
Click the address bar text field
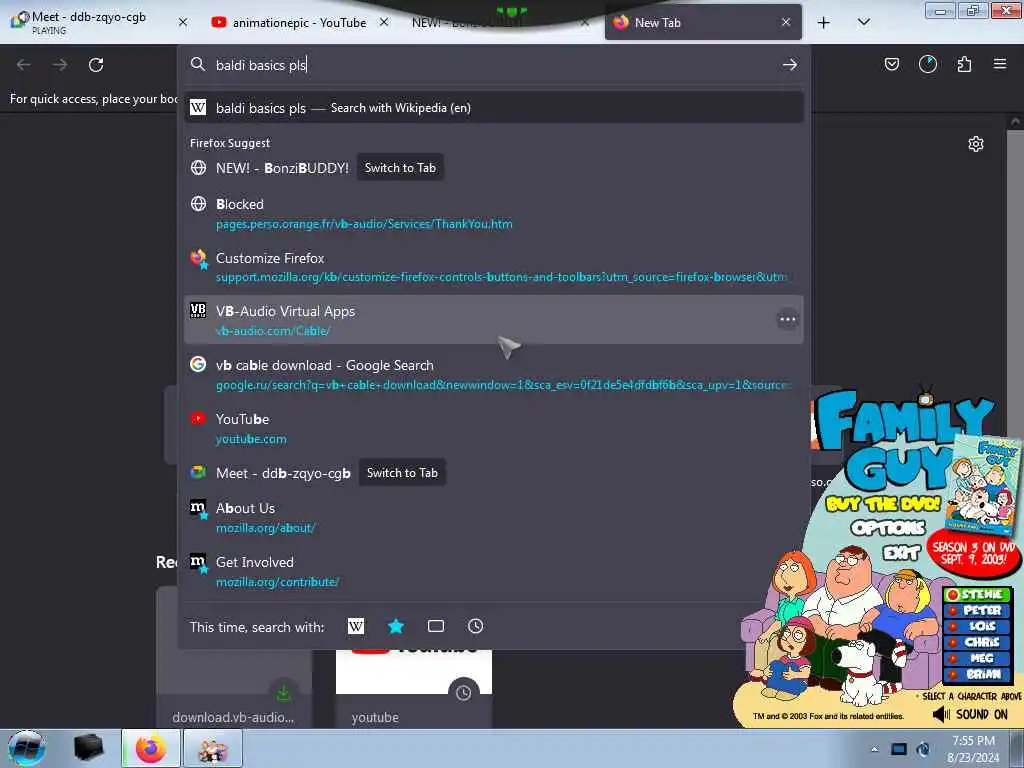click(x=490, y=65)
